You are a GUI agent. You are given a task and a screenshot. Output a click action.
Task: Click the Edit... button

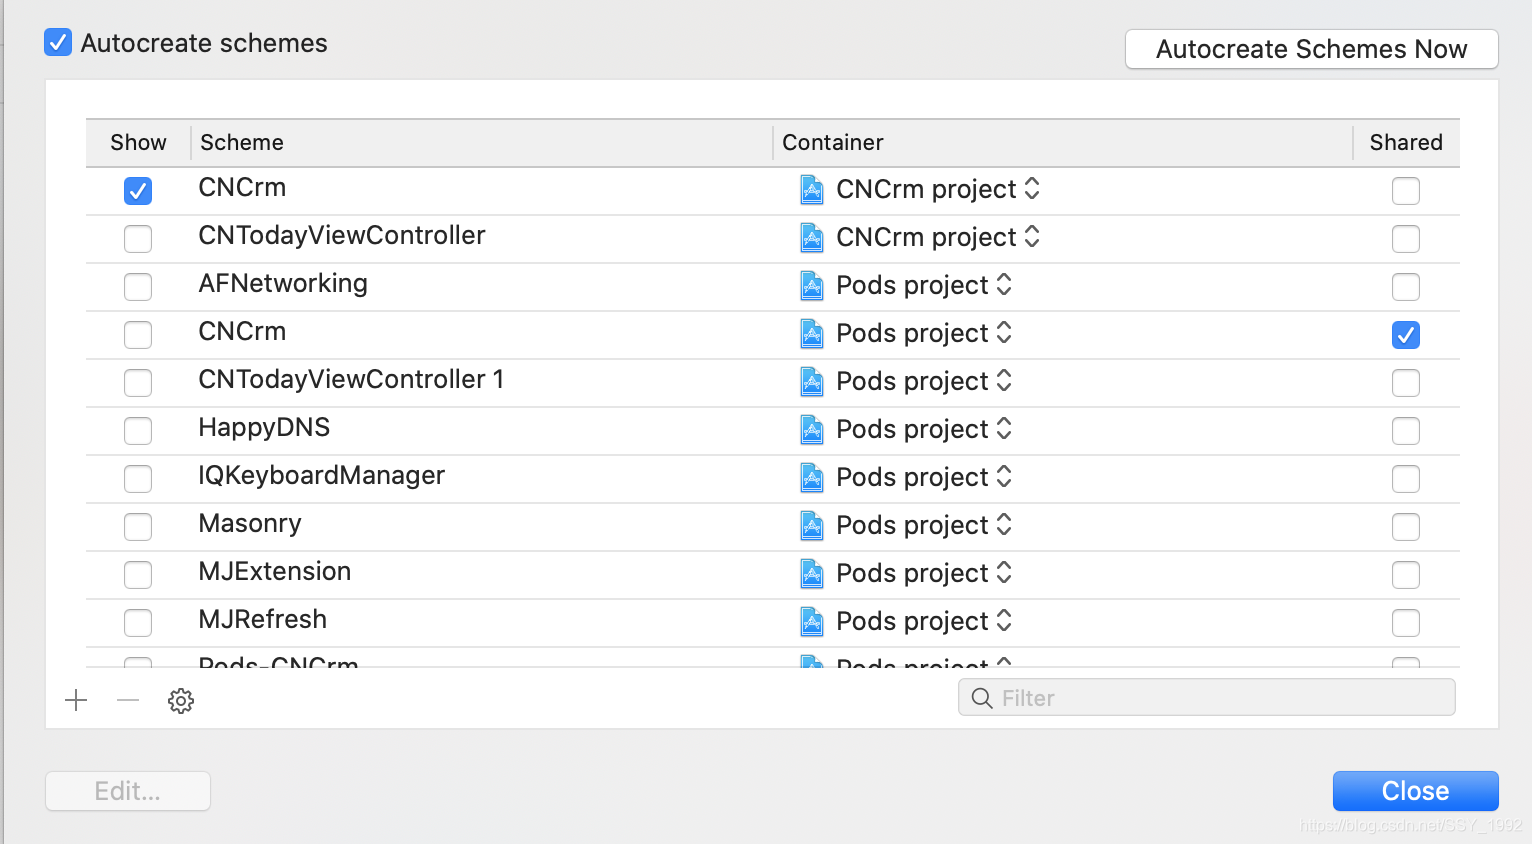(x=128, y=791)
